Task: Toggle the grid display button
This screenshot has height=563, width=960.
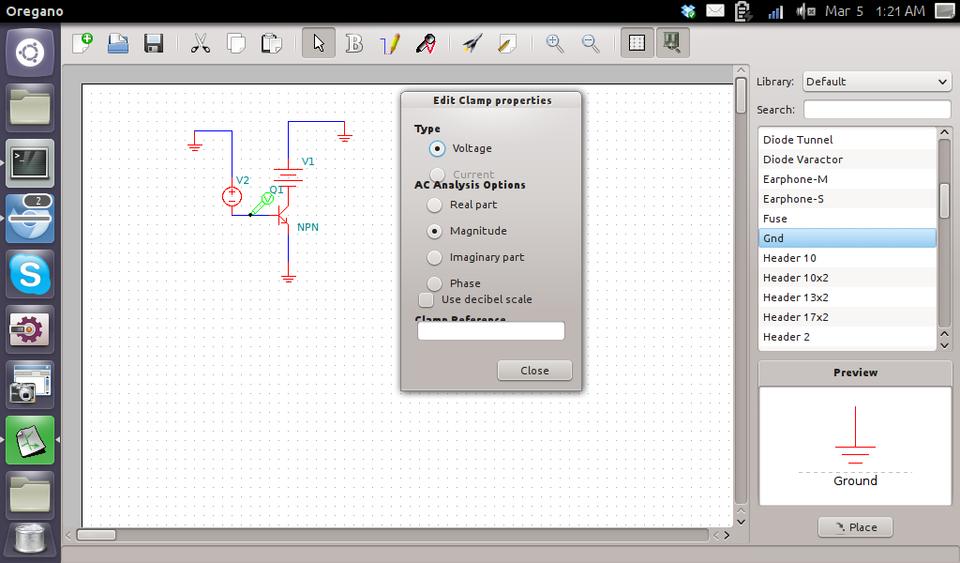Action: pyautogui.click(x=636, y=44)
